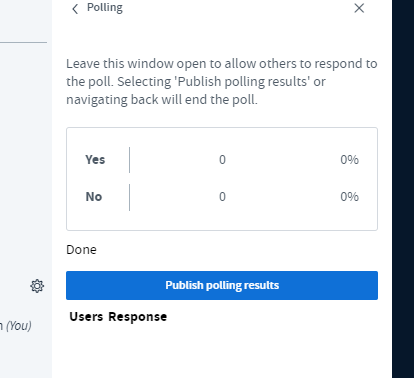Click the 0% figure for Yes

click(349, 160)
